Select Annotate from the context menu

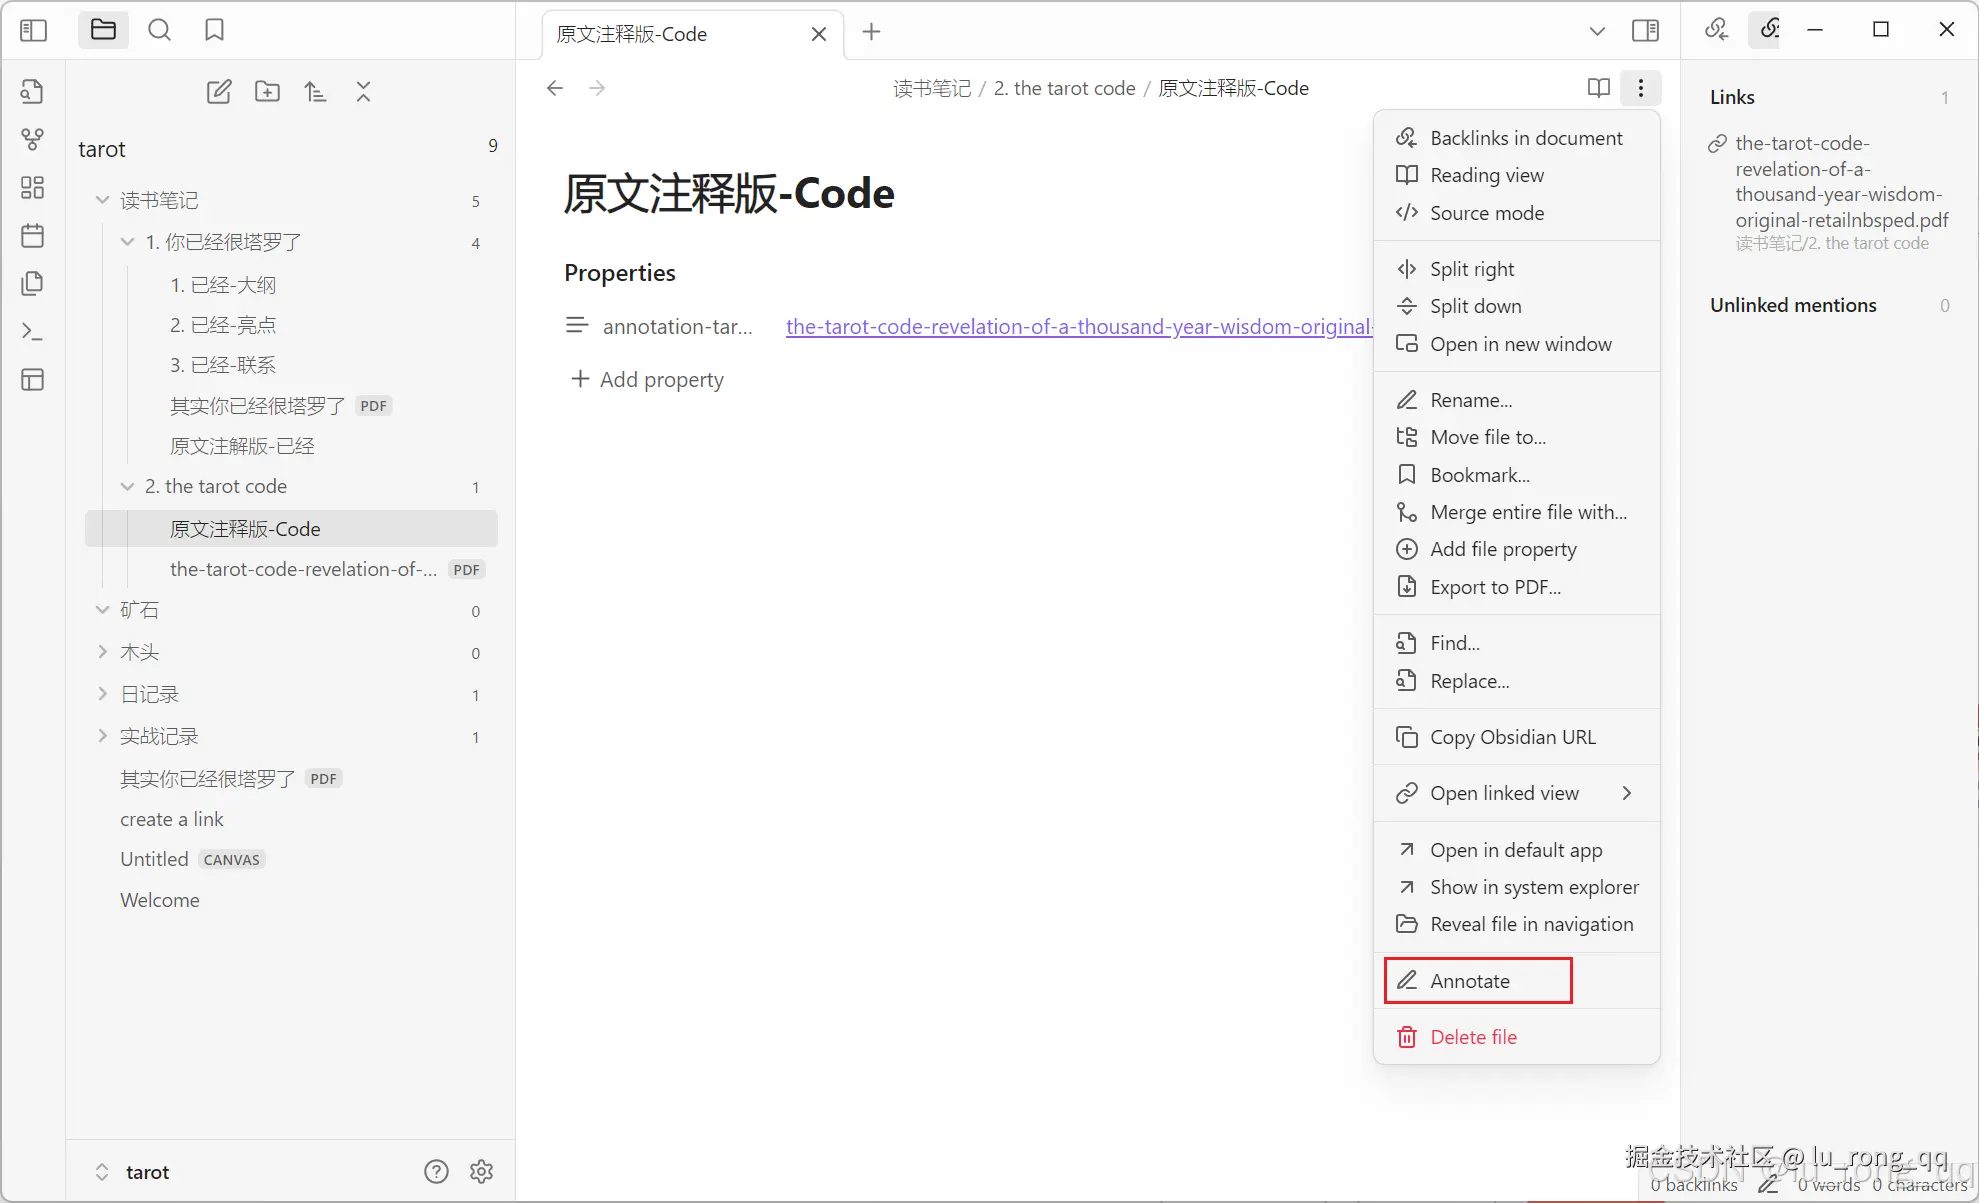click(1477, 980)
